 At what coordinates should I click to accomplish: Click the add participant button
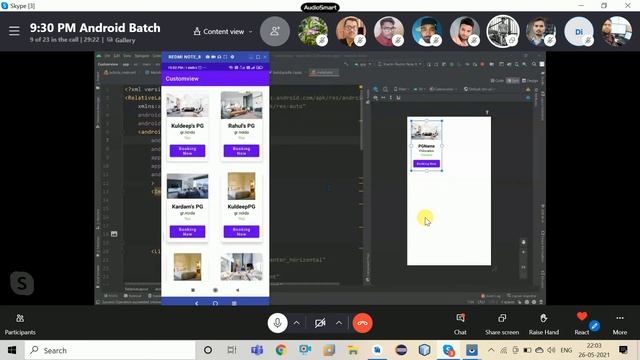275,31
